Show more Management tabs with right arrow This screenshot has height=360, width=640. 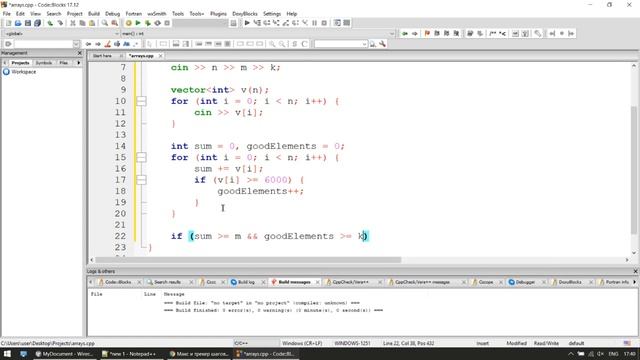tap(78, 63)
